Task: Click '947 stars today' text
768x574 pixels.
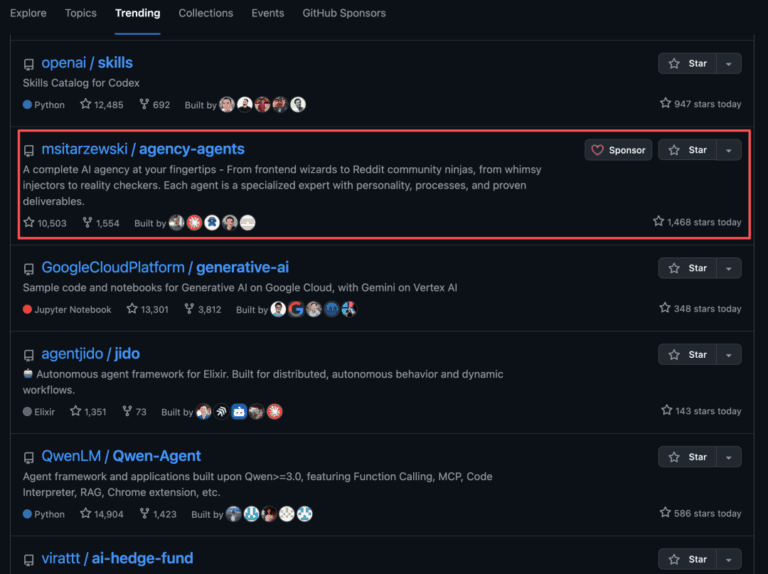Action: coord(700,104)
